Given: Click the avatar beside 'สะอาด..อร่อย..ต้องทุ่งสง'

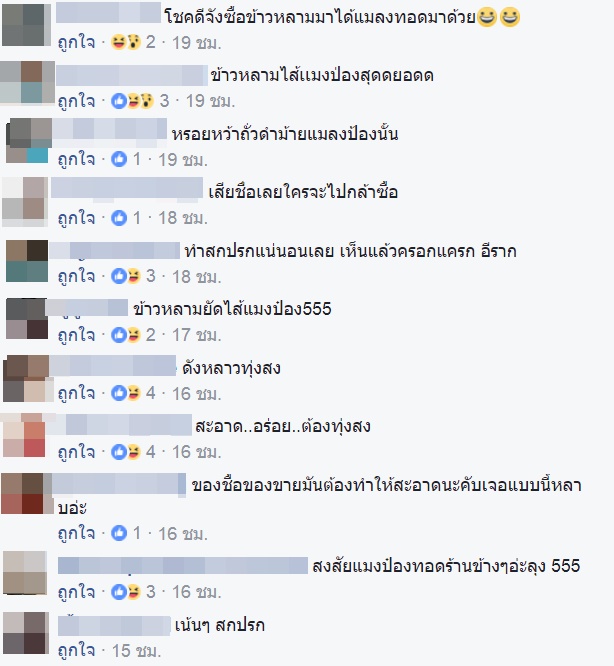Looking at the screenshot, I should [x=25, y=435].
